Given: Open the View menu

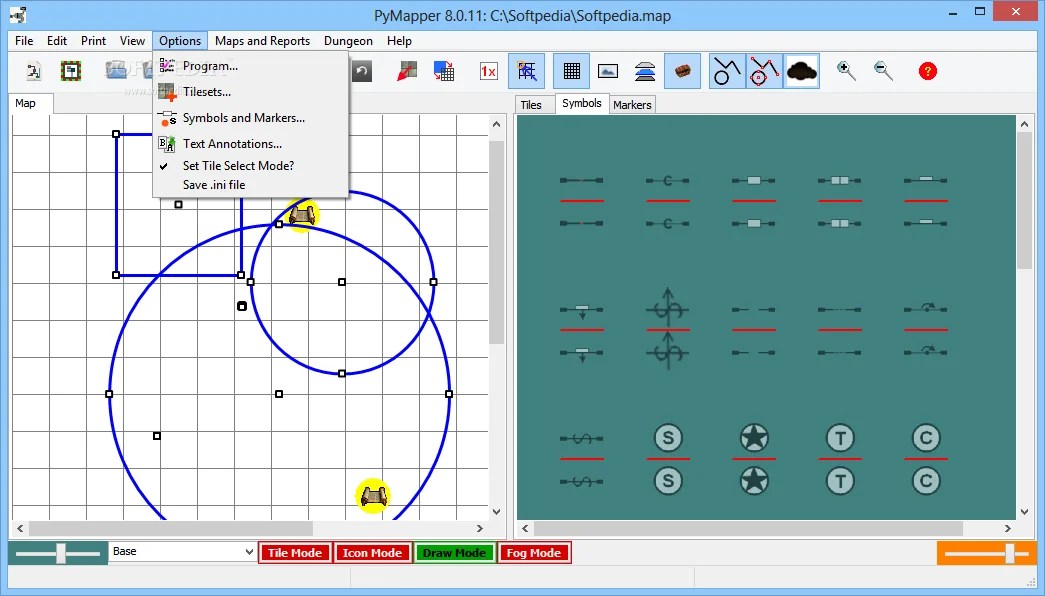Looking at the screenshot, I should point(132,41).
